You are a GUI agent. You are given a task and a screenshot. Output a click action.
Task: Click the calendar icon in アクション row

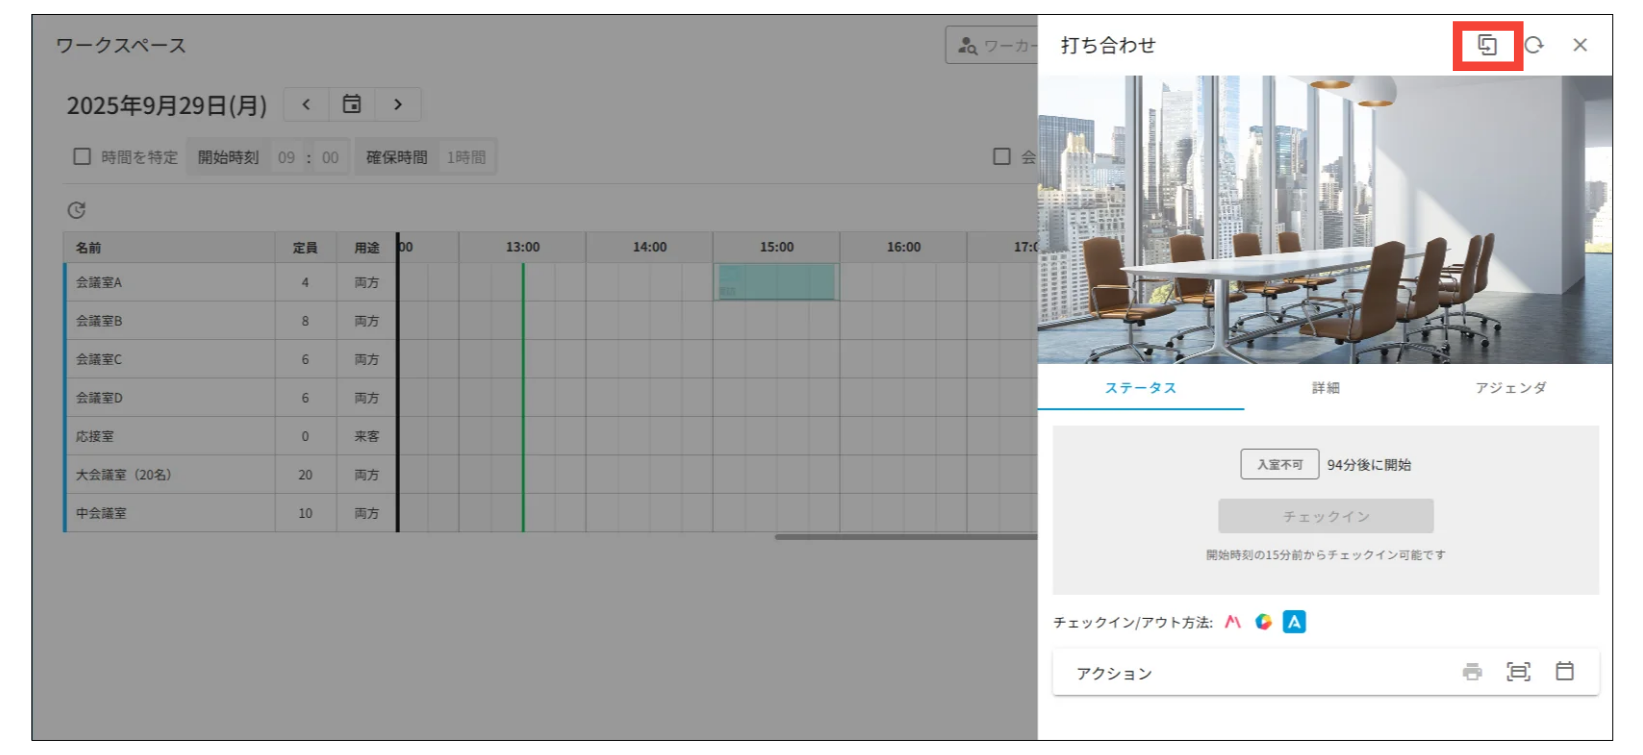click(1565, 672)
